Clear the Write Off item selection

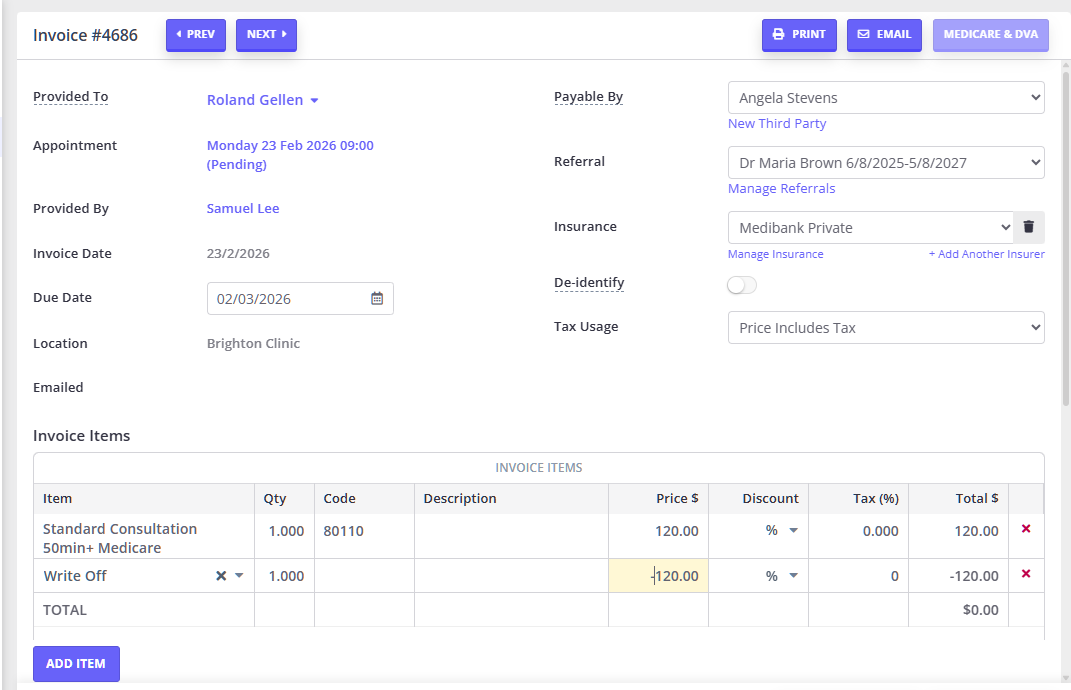(221, 576)
